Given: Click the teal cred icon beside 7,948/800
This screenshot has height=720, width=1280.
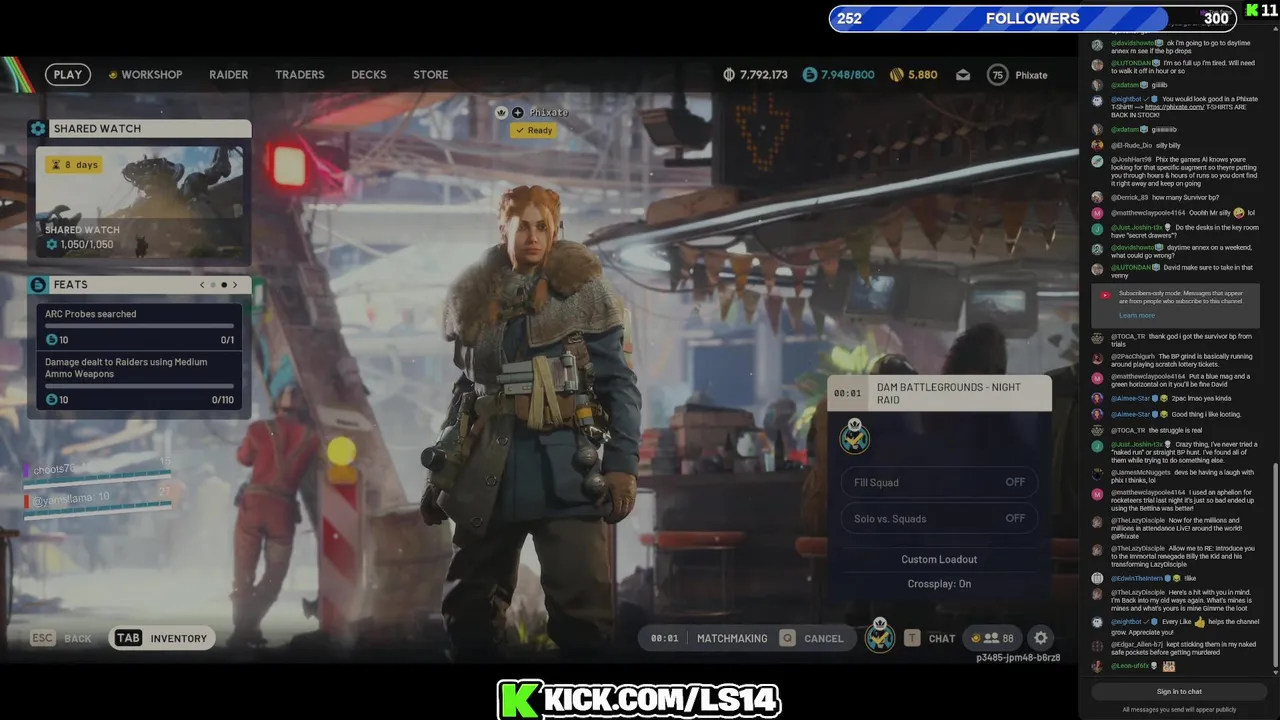Looking at the screenshot, I should [810, 75].
